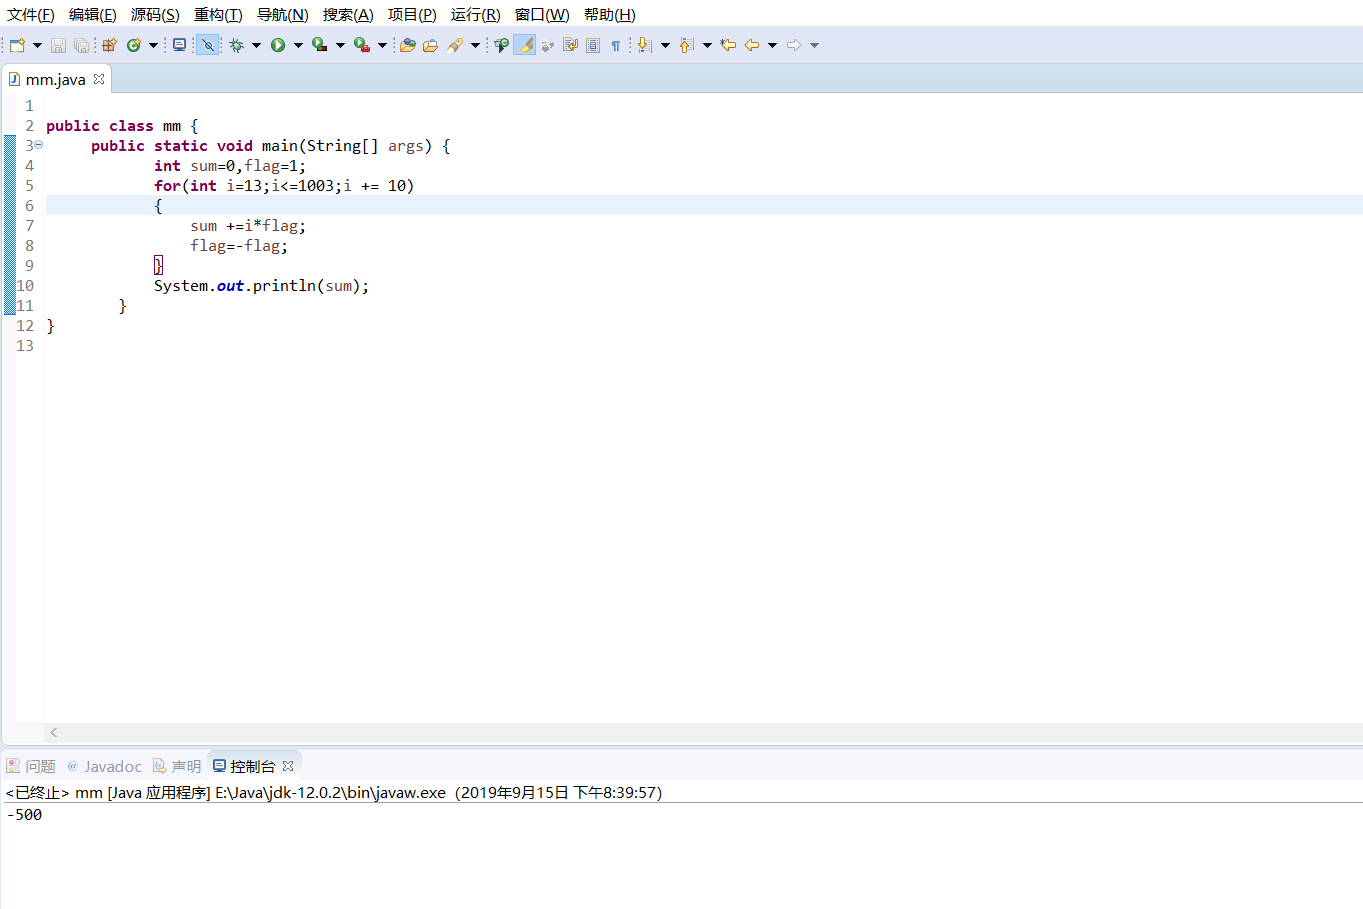Open the 重构(T) menu
Screen dimensions: 1363x909
point(218,14)
